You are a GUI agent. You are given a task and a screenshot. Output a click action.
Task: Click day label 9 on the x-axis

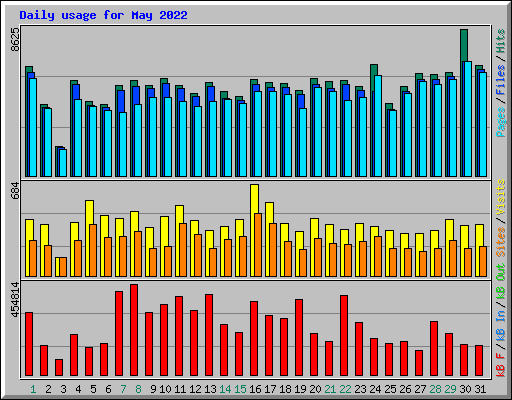(153, 389)
